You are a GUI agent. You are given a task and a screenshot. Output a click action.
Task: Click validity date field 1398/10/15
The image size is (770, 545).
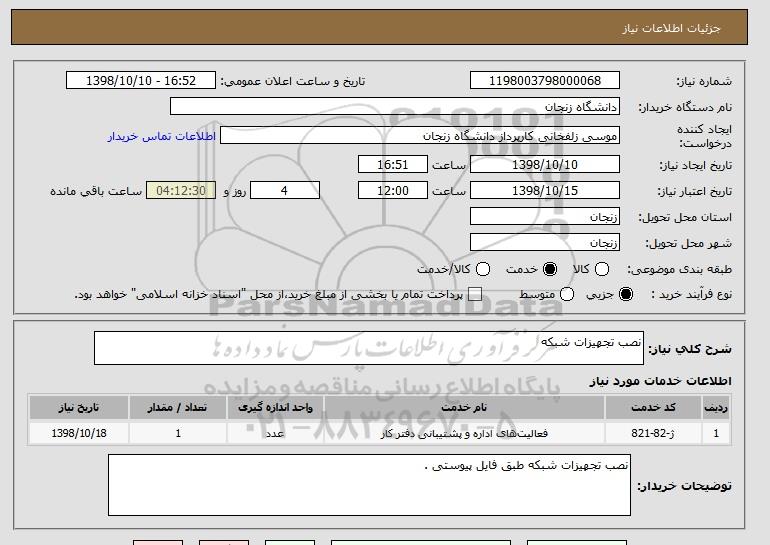(x=545, y=191)
